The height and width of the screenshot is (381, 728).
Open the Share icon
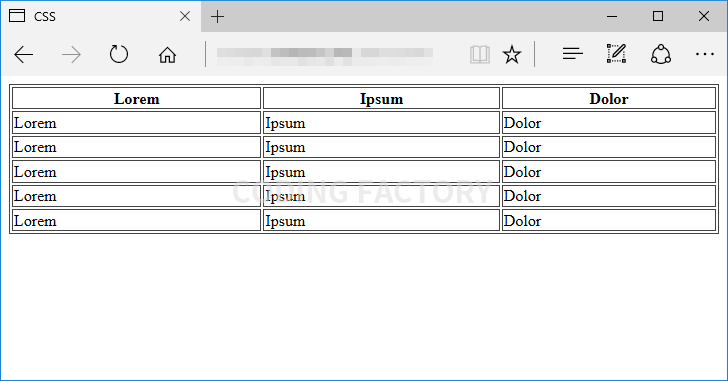tap(661, 54)
